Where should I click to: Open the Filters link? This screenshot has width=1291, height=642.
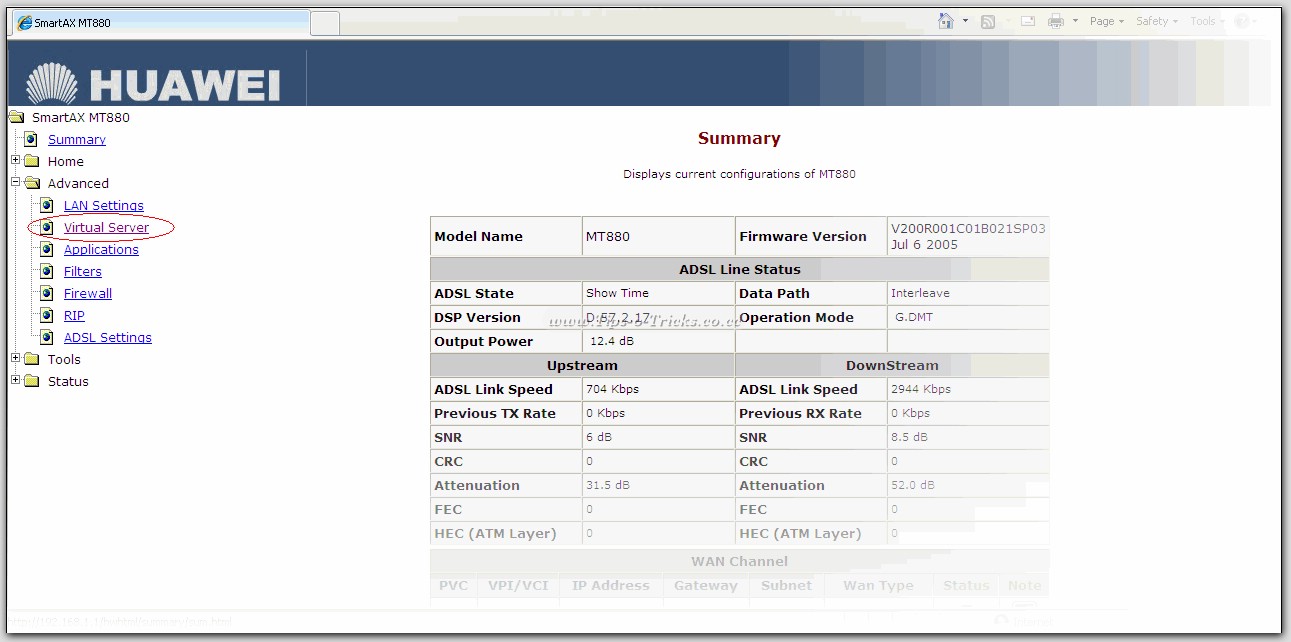[x=83, y=272]
